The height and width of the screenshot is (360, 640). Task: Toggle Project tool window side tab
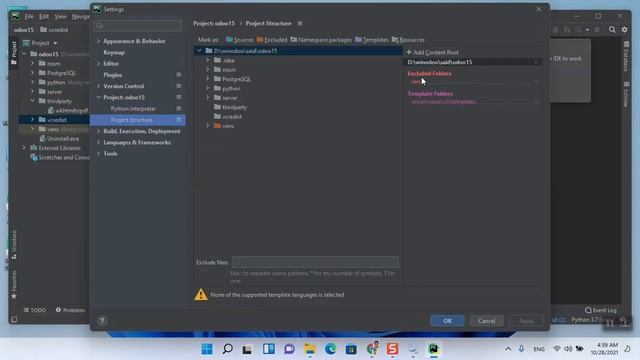pyautogui.click(x=13, y=53)
